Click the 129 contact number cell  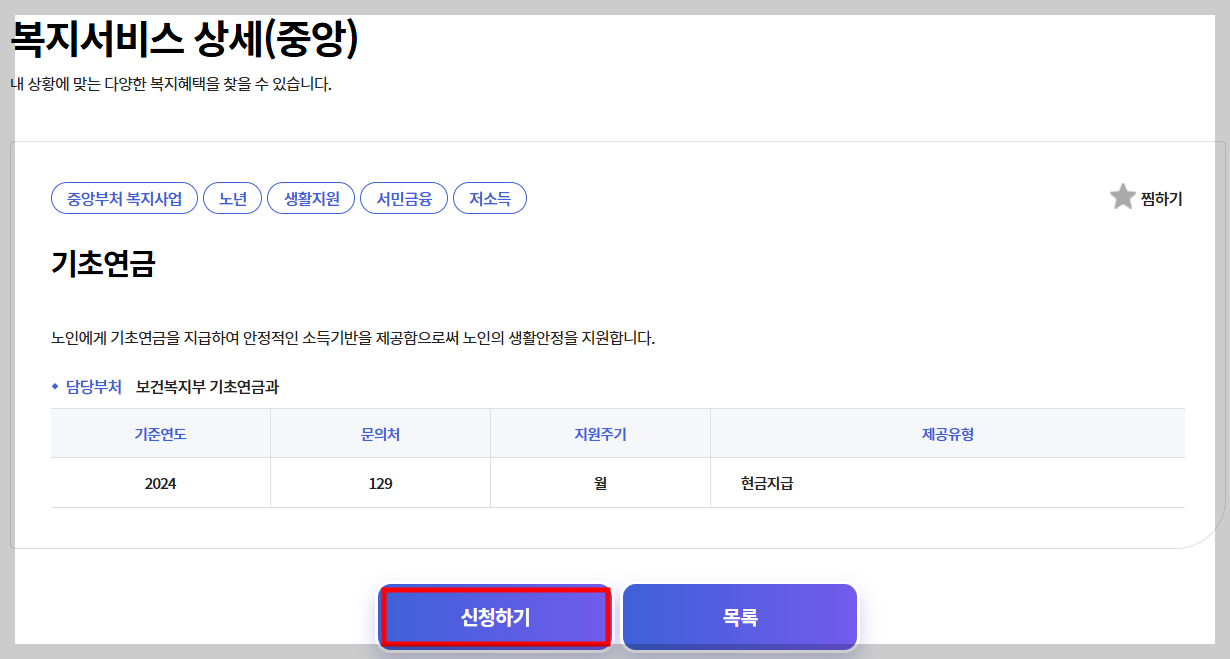381,483
